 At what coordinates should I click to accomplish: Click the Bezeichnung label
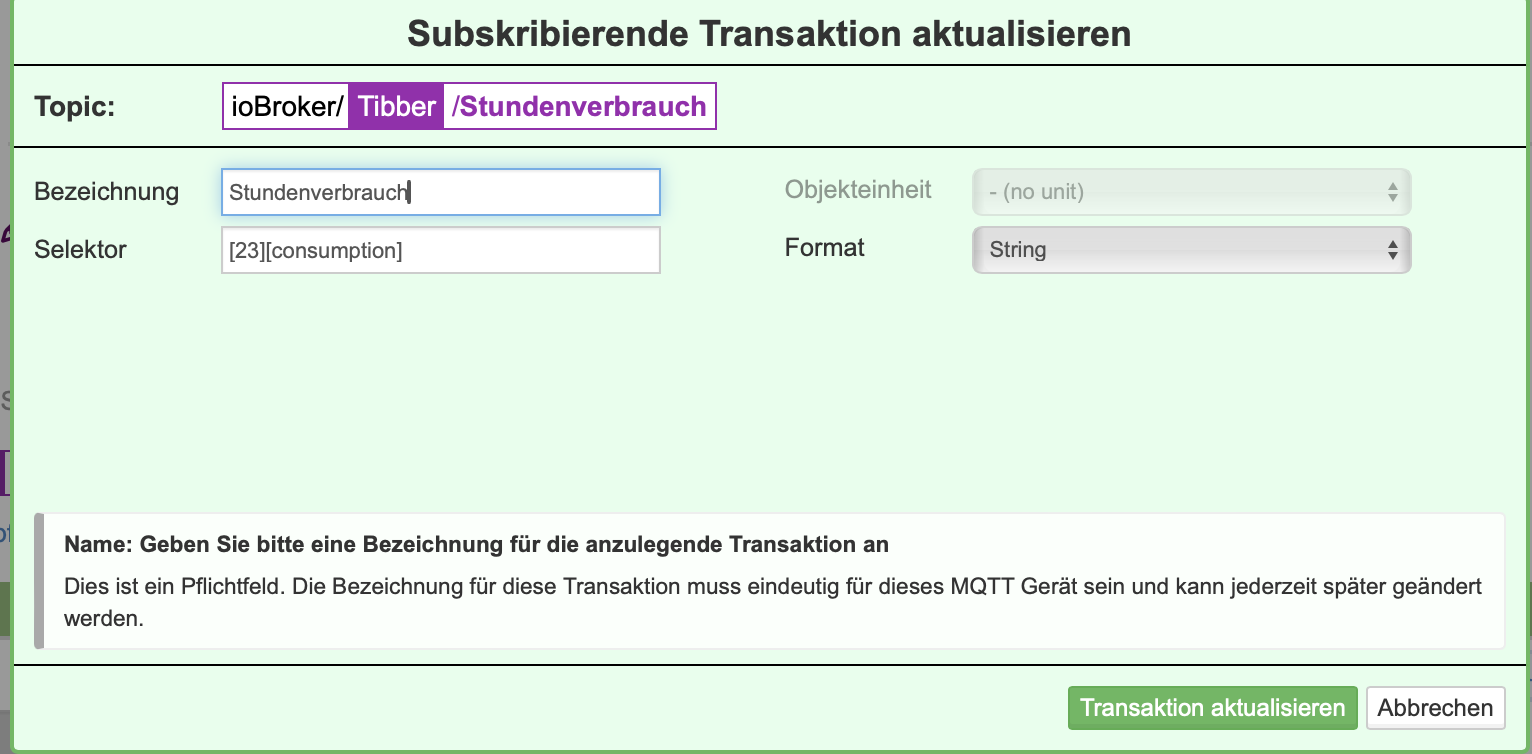106,192
